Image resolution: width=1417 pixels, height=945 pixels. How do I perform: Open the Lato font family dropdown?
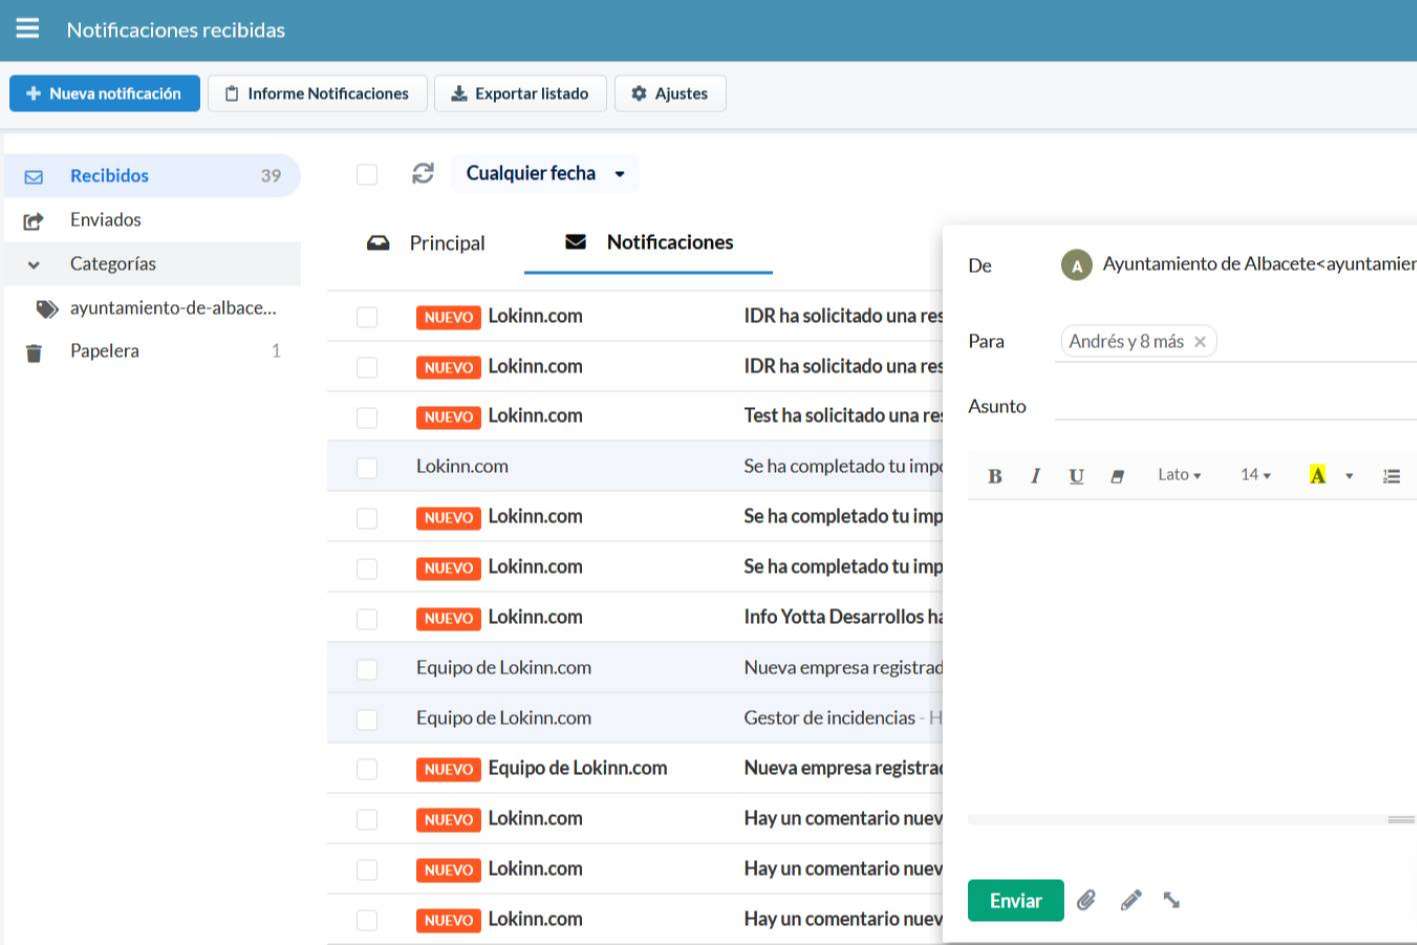pyautogui.click(x=1179, y=475)
